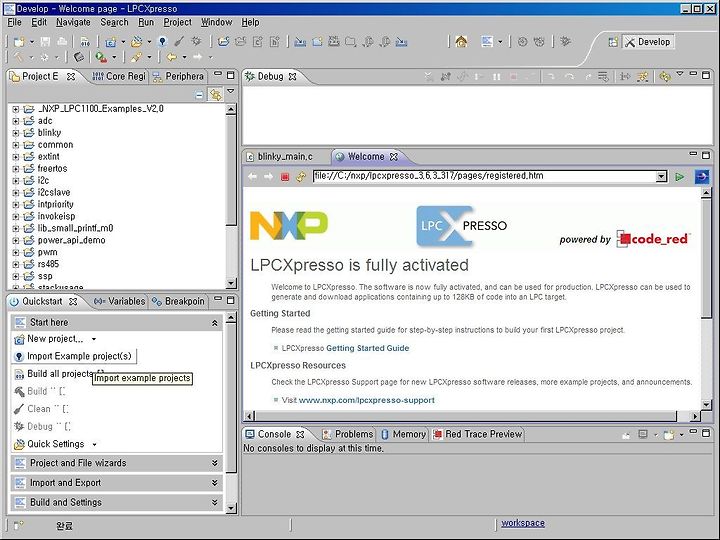The height and width of the screenshot is (540, 720).
Task: Expand the adc project tree node
Action: (16, 121)
